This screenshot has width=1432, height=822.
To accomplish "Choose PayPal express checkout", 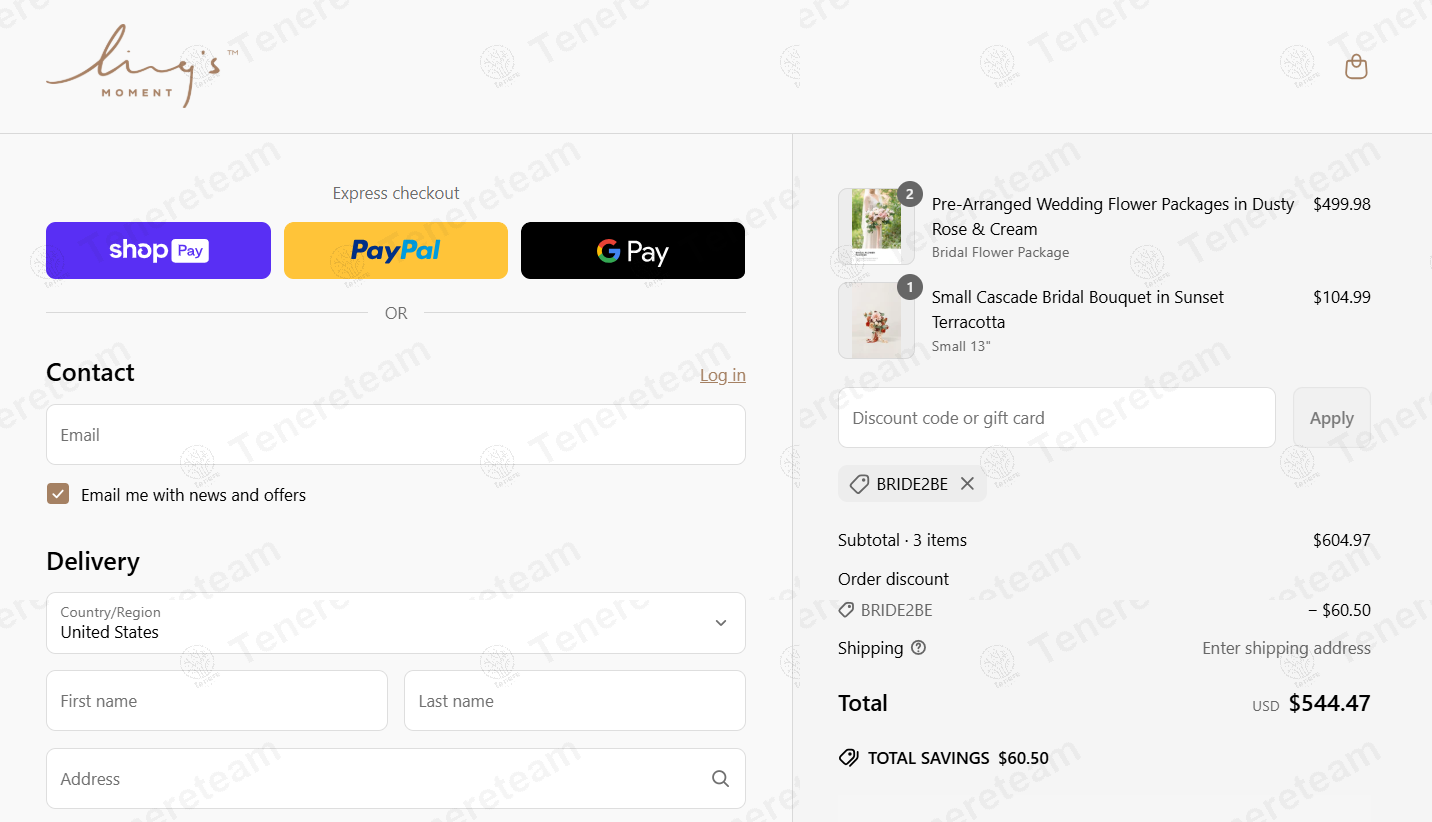I will [x=396, y=250].
